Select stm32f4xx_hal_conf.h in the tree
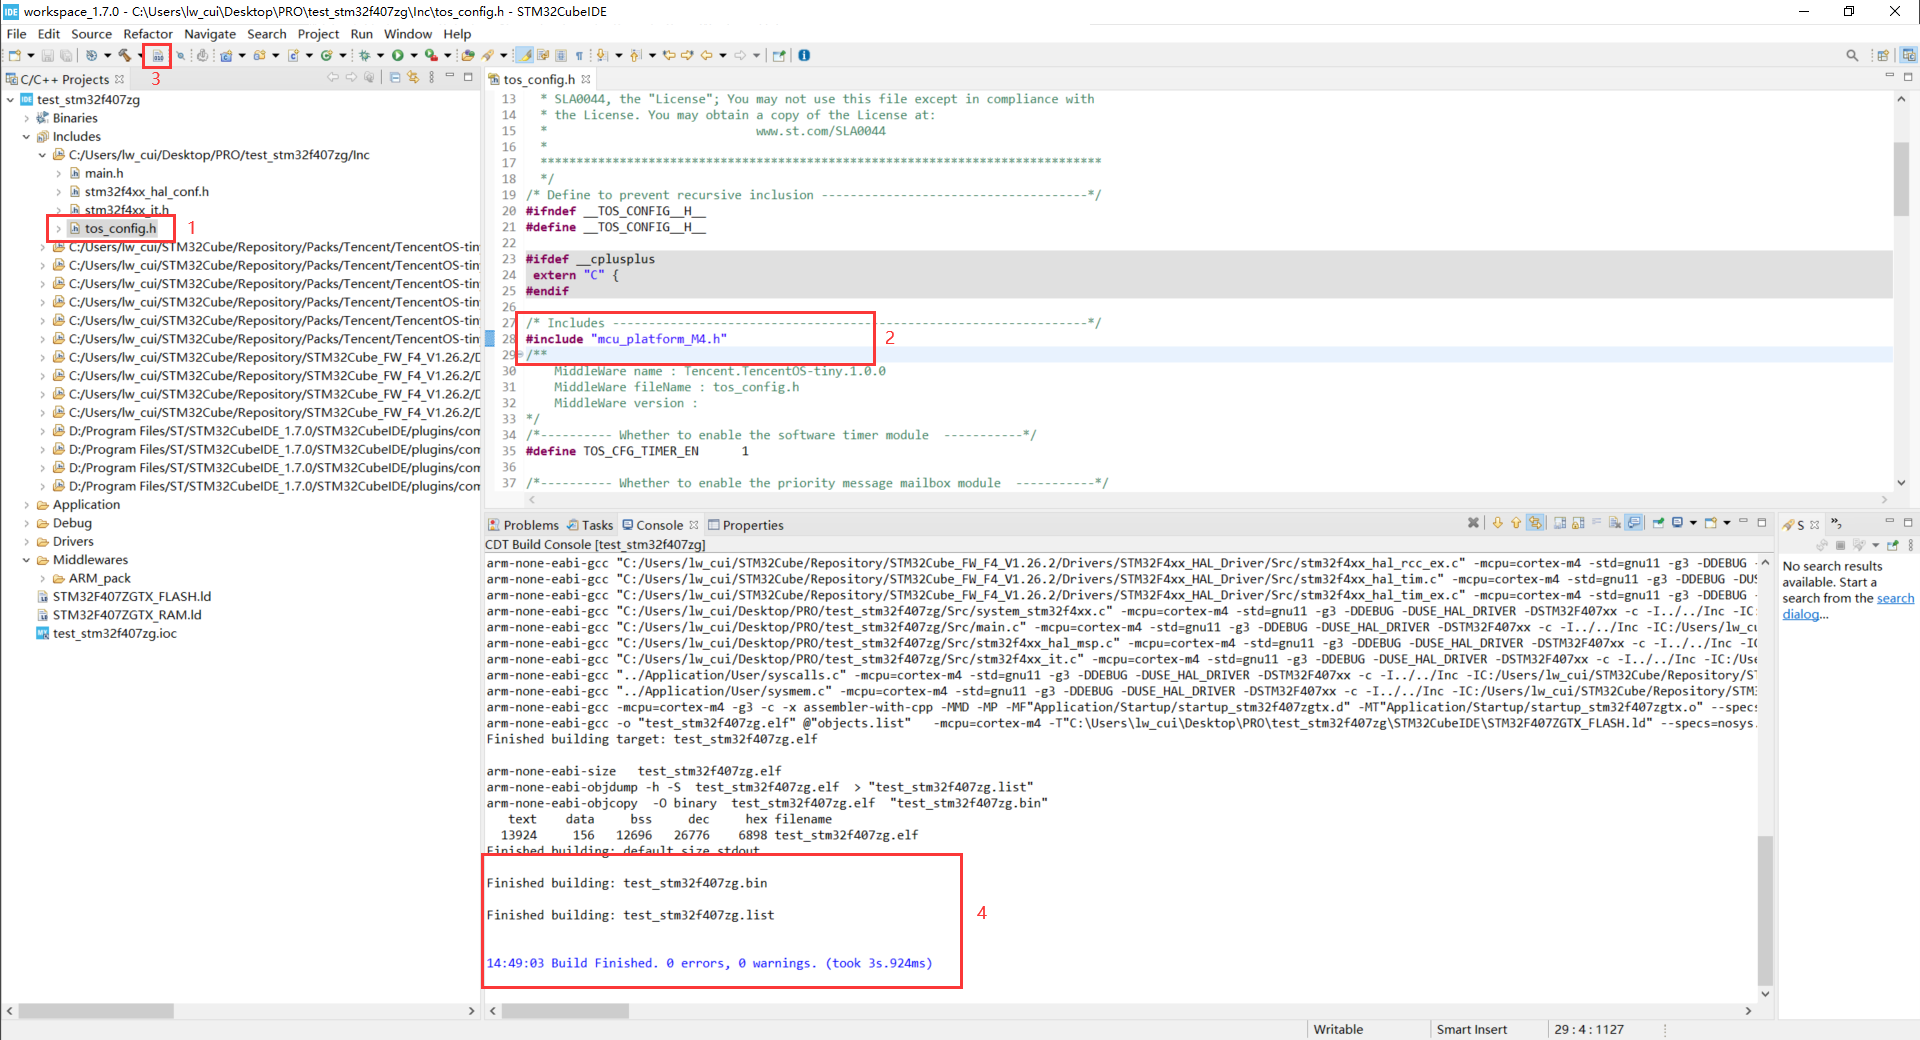The height and width of the screenshot is (1040, 1920). point(146,191)
